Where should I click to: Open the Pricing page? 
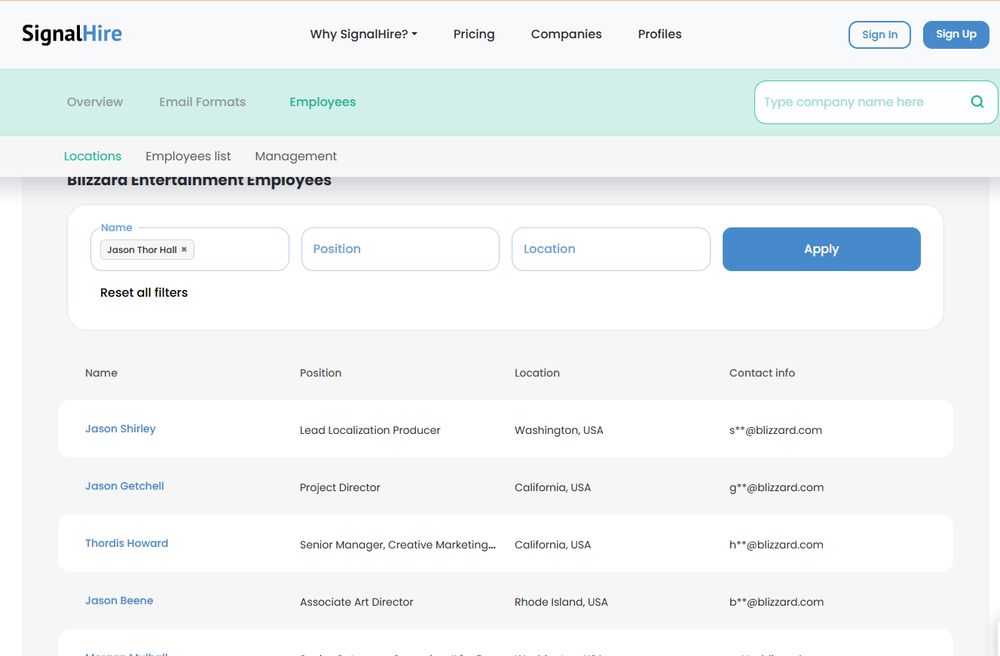(x=474, y=34)
